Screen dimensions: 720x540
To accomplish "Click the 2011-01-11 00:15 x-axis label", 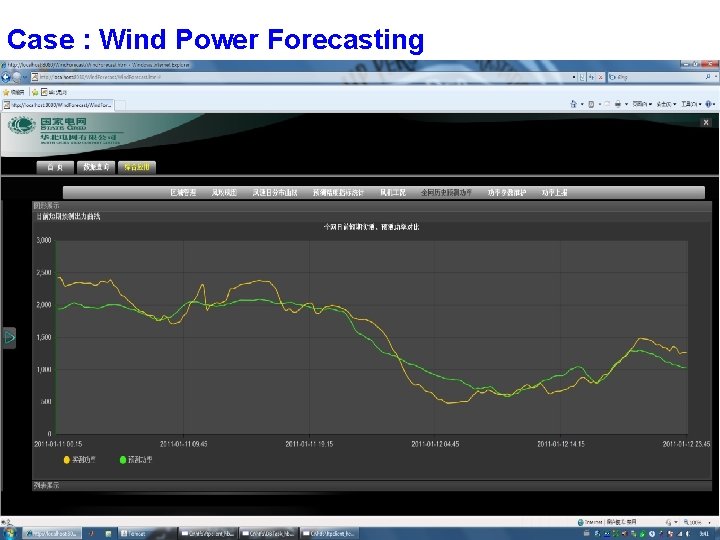I will [58, 444].
